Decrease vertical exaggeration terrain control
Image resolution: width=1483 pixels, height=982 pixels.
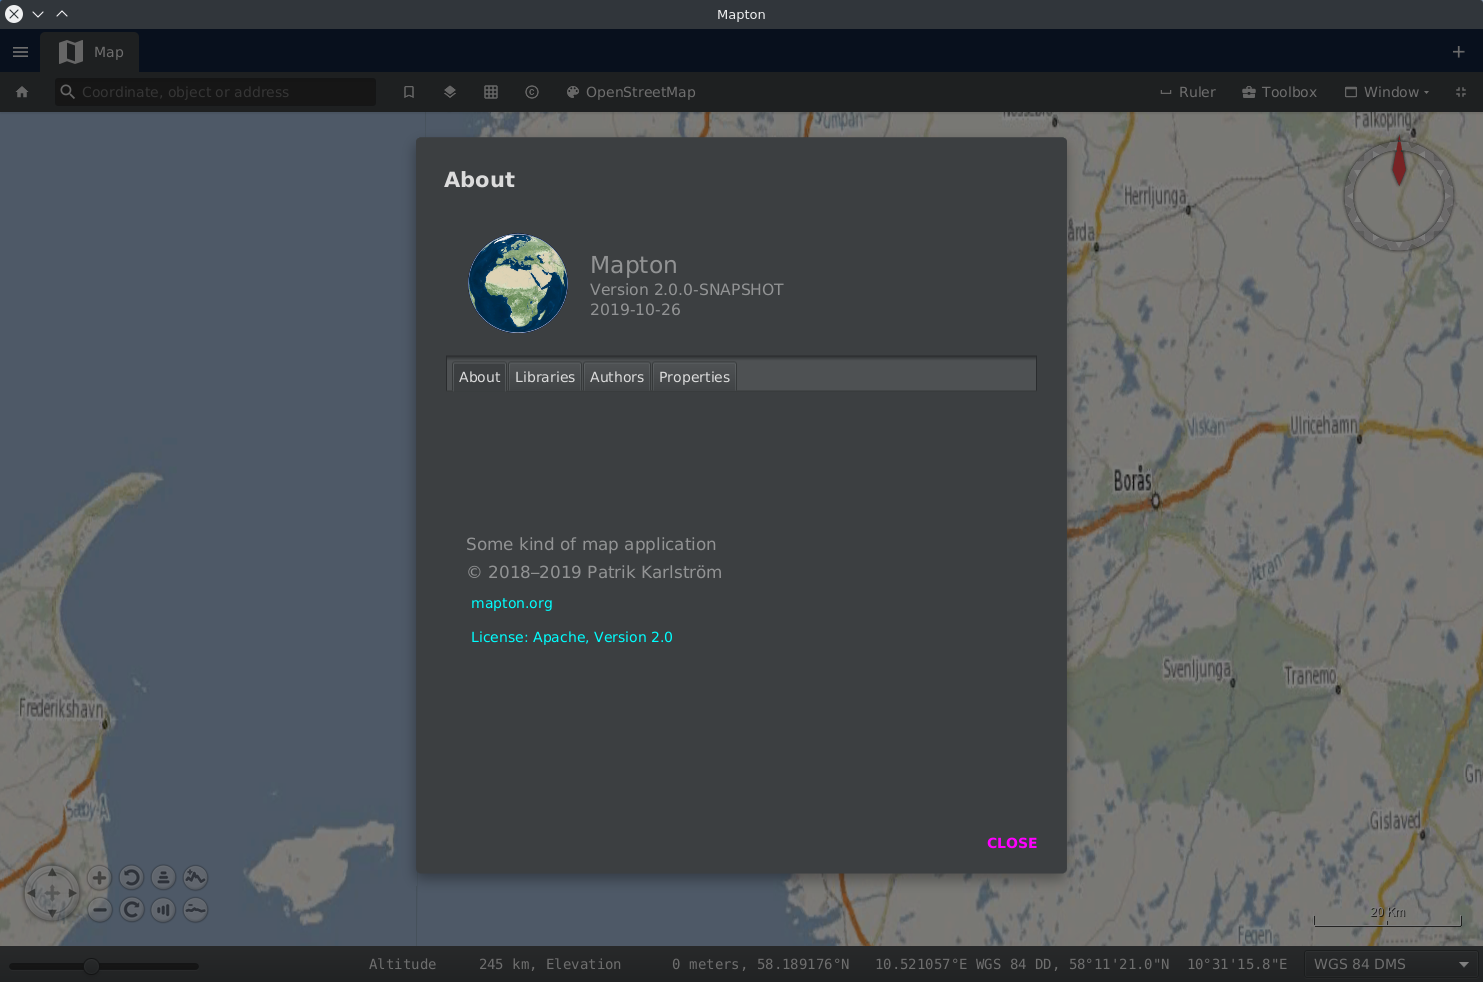point(195,910)
